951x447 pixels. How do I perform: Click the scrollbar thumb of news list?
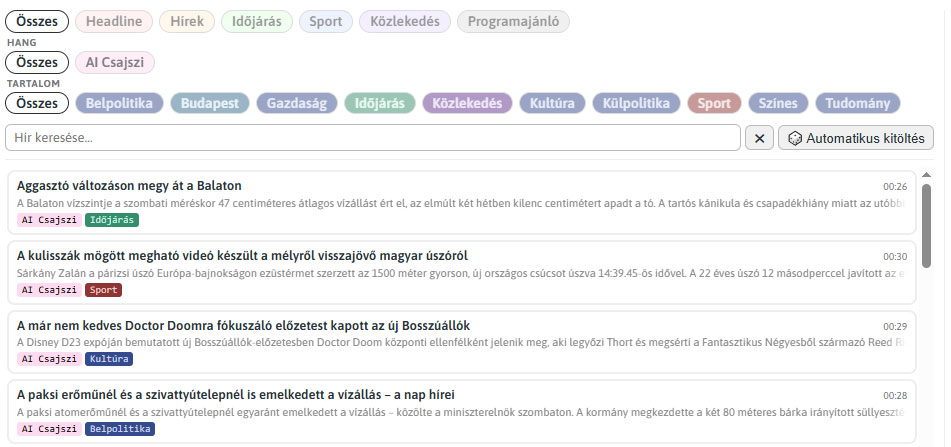pyautogui.click(x=926, y=226)
